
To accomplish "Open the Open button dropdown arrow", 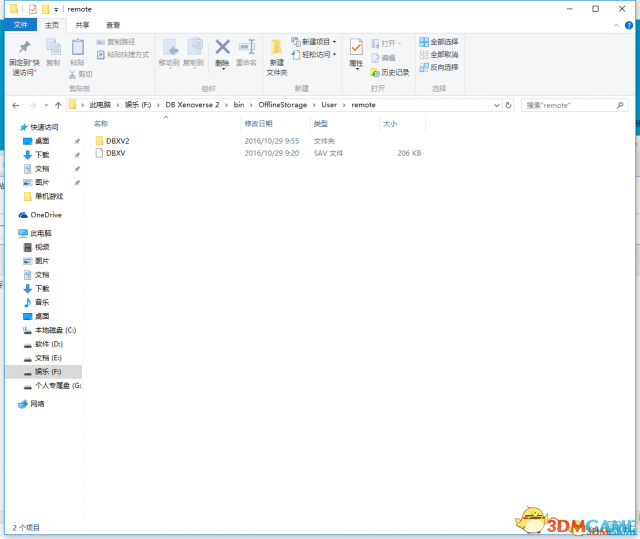I will tap(400, 44).
